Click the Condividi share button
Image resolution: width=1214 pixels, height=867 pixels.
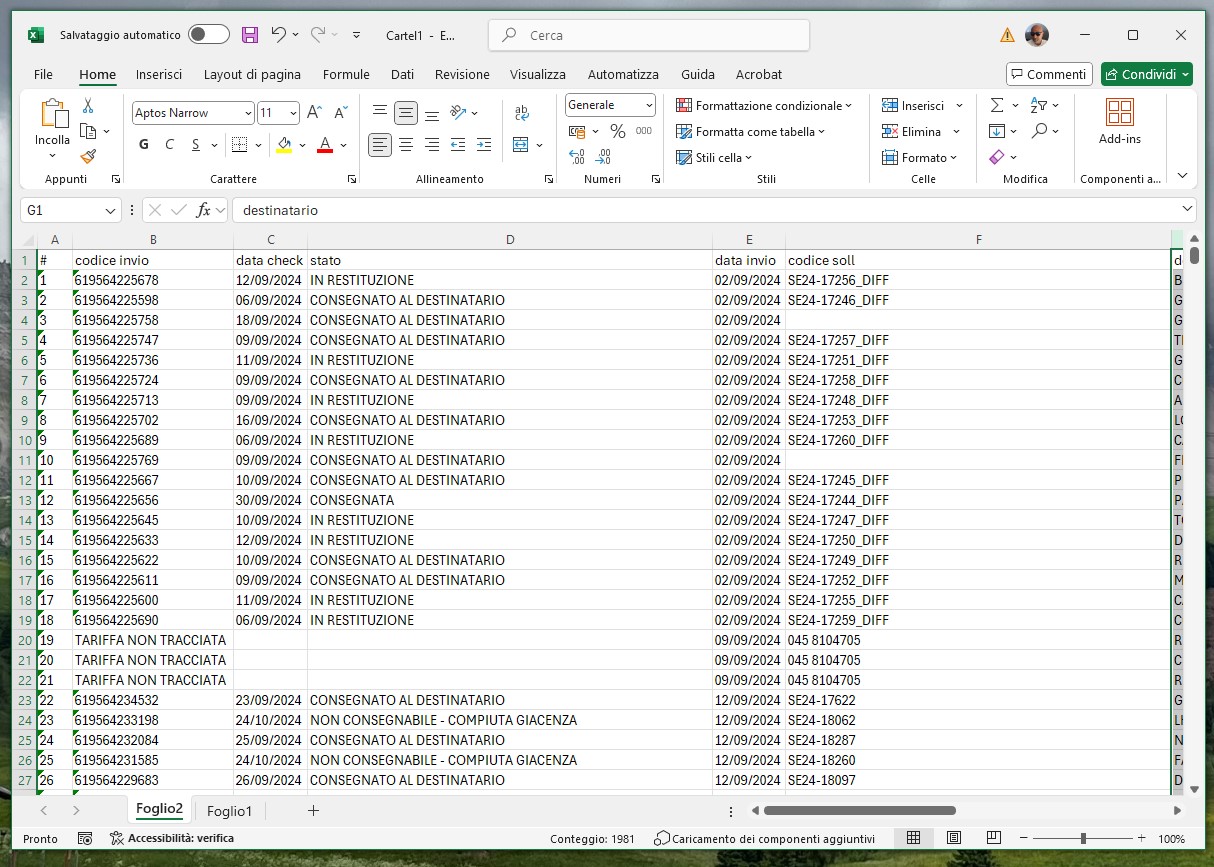[1147, 74]
